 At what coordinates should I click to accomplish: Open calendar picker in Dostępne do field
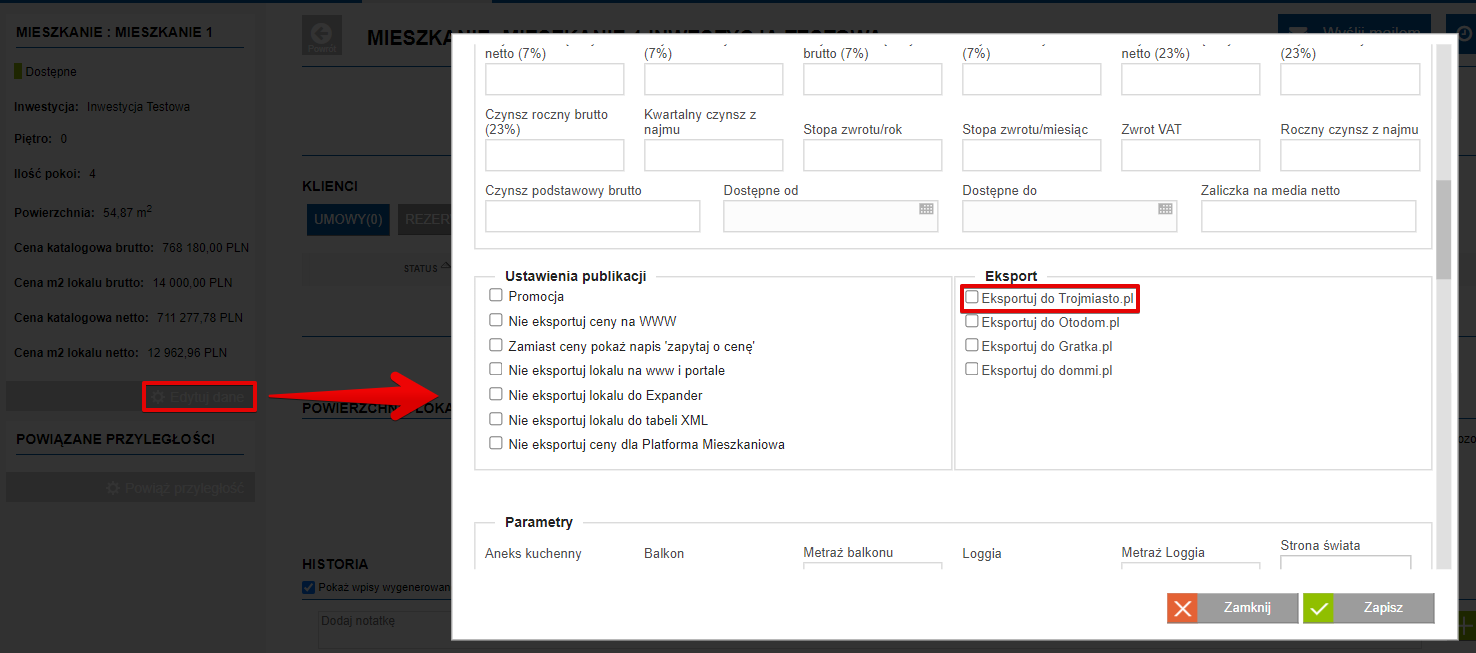click(1165, 209)
